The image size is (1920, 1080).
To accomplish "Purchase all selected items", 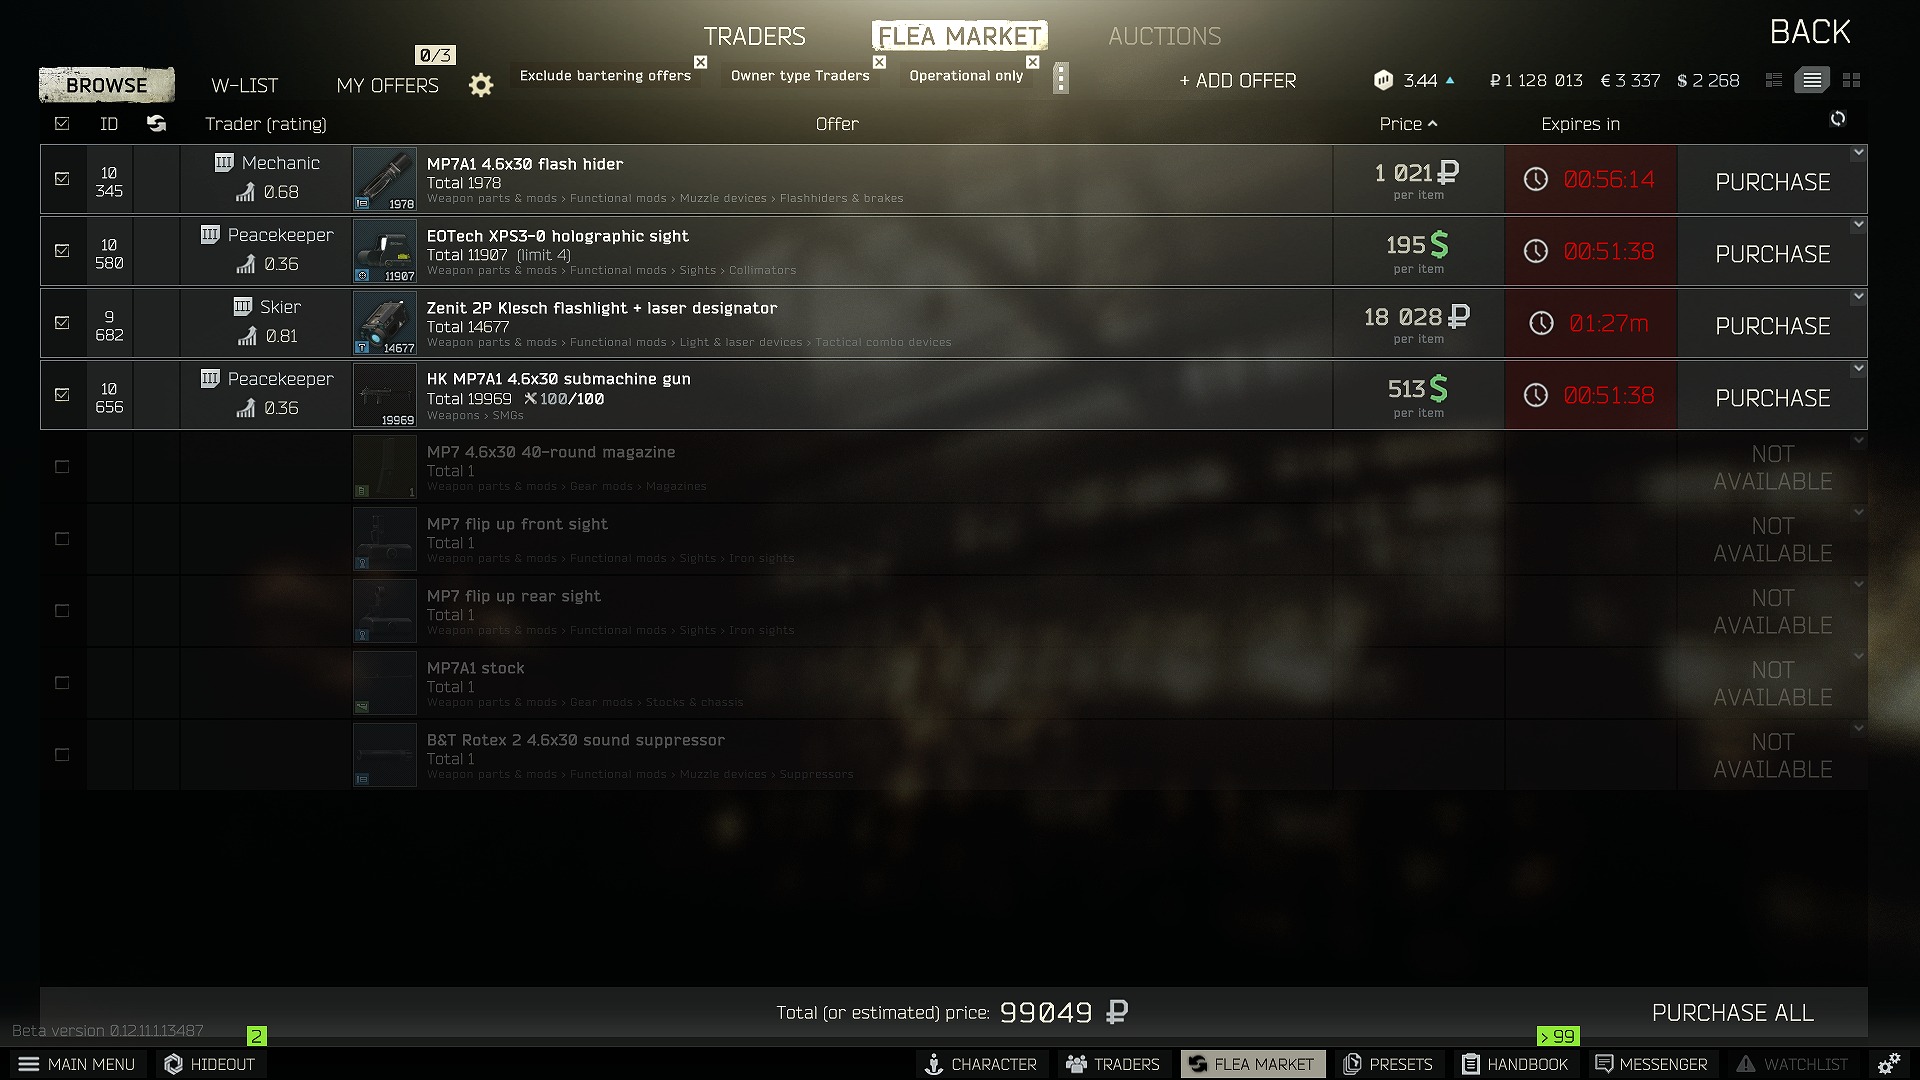I will click(x=1733, y=1013).
